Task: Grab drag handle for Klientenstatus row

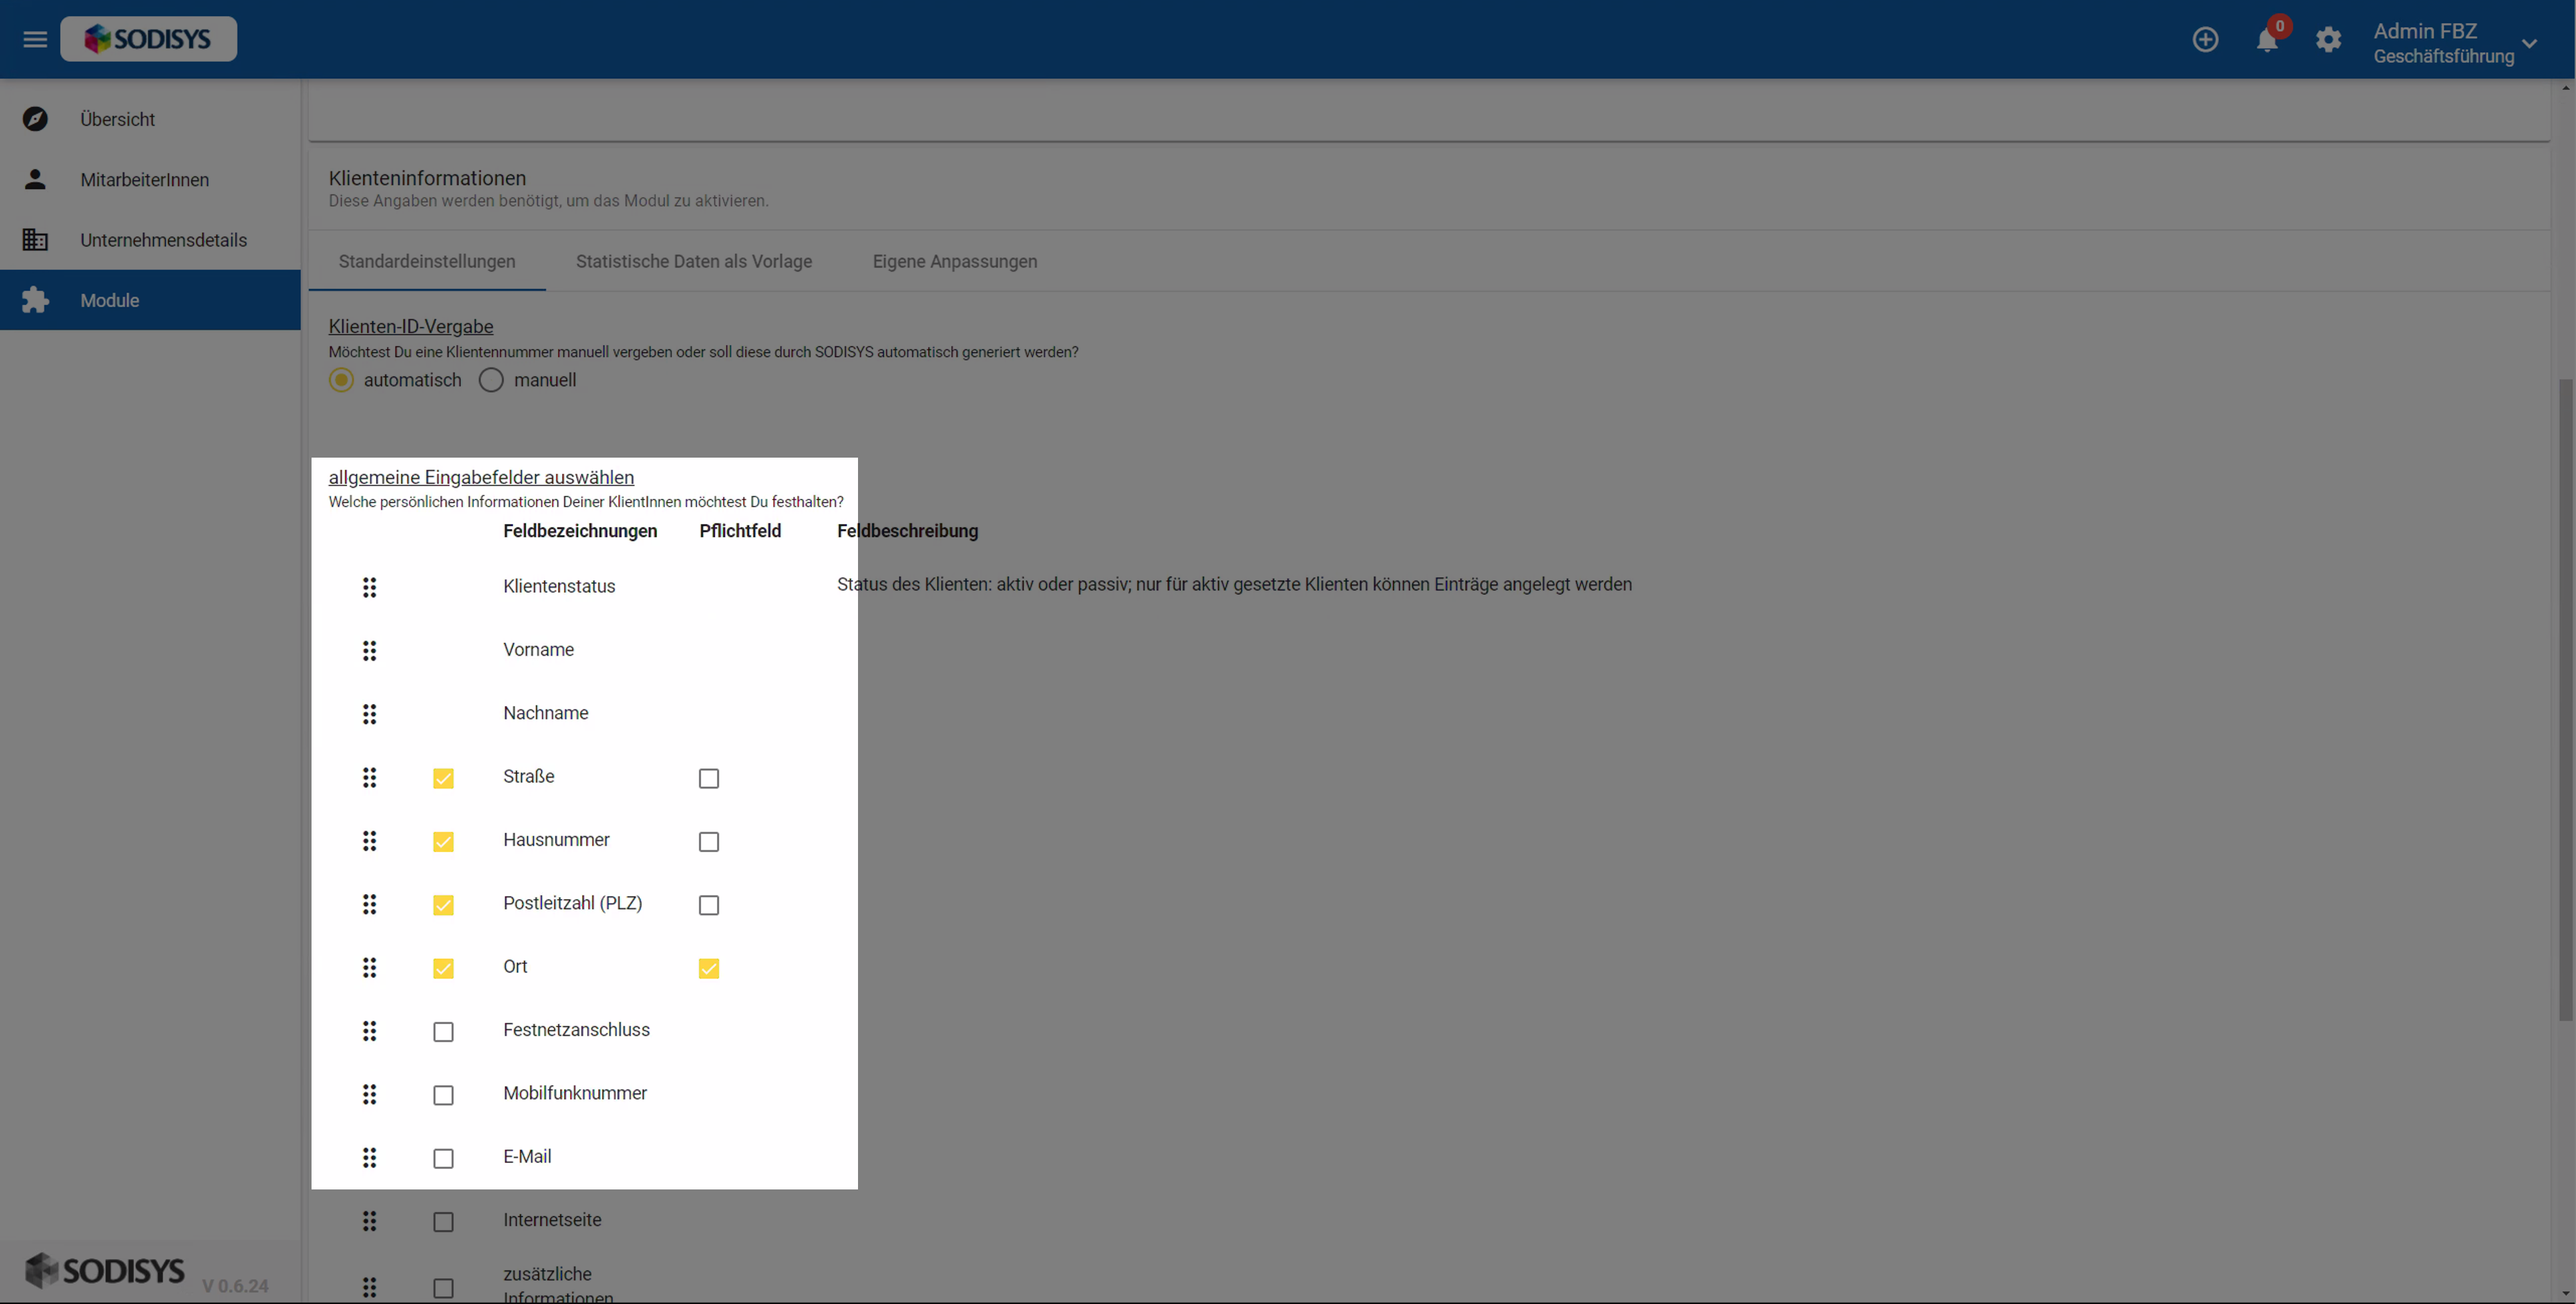Action: [369, 587]
